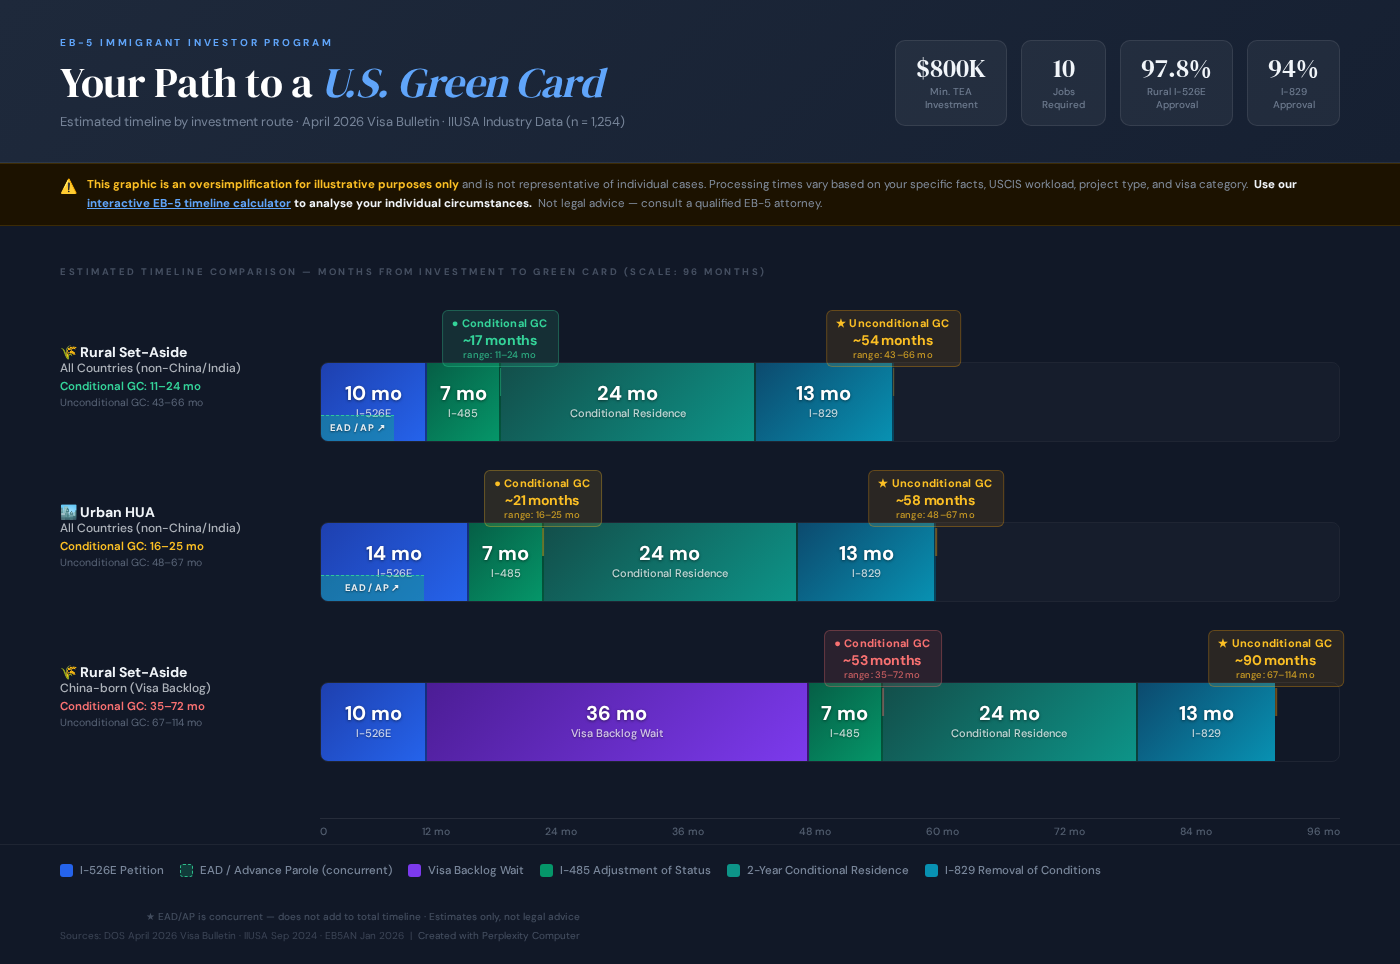This screenshot has height=964, width=1400.
Task: Click the tractor icon beside Rural Set-Aside
Action: pos(67,351)
